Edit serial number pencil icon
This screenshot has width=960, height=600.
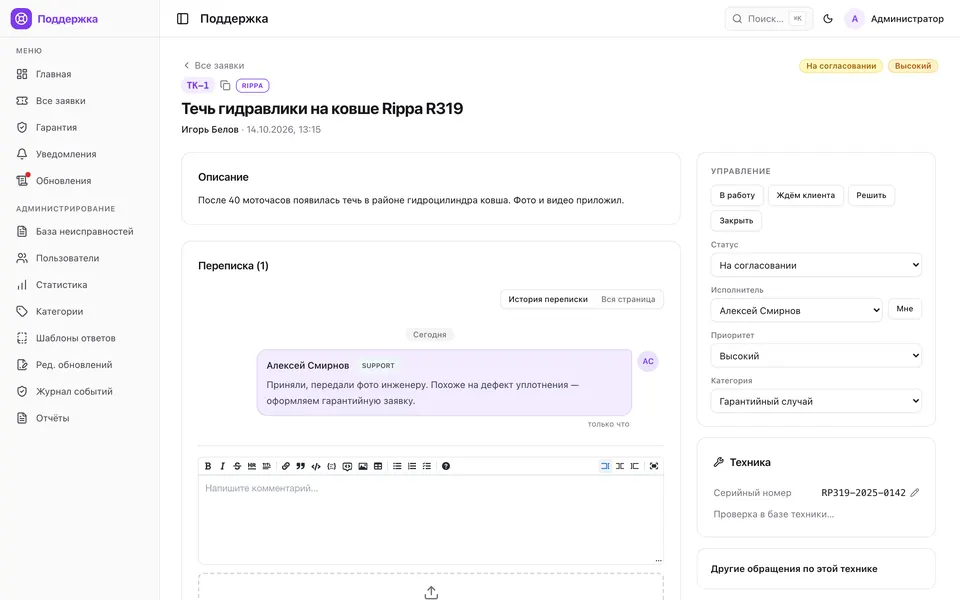915,492
